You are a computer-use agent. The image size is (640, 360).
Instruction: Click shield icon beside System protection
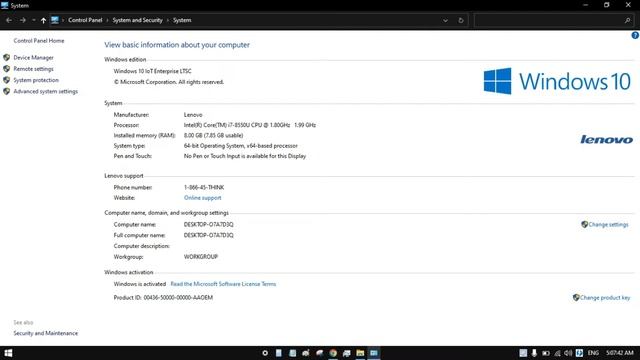[x=7, y=80]
